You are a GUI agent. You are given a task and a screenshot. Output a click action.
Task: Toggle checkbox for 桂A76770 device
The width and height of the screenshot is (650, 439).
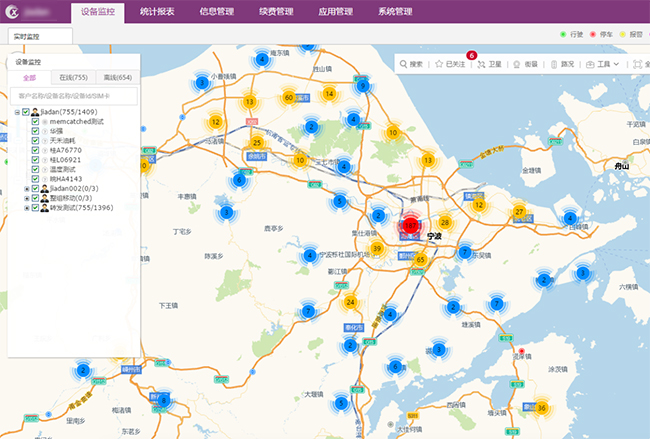click(36, 150)
